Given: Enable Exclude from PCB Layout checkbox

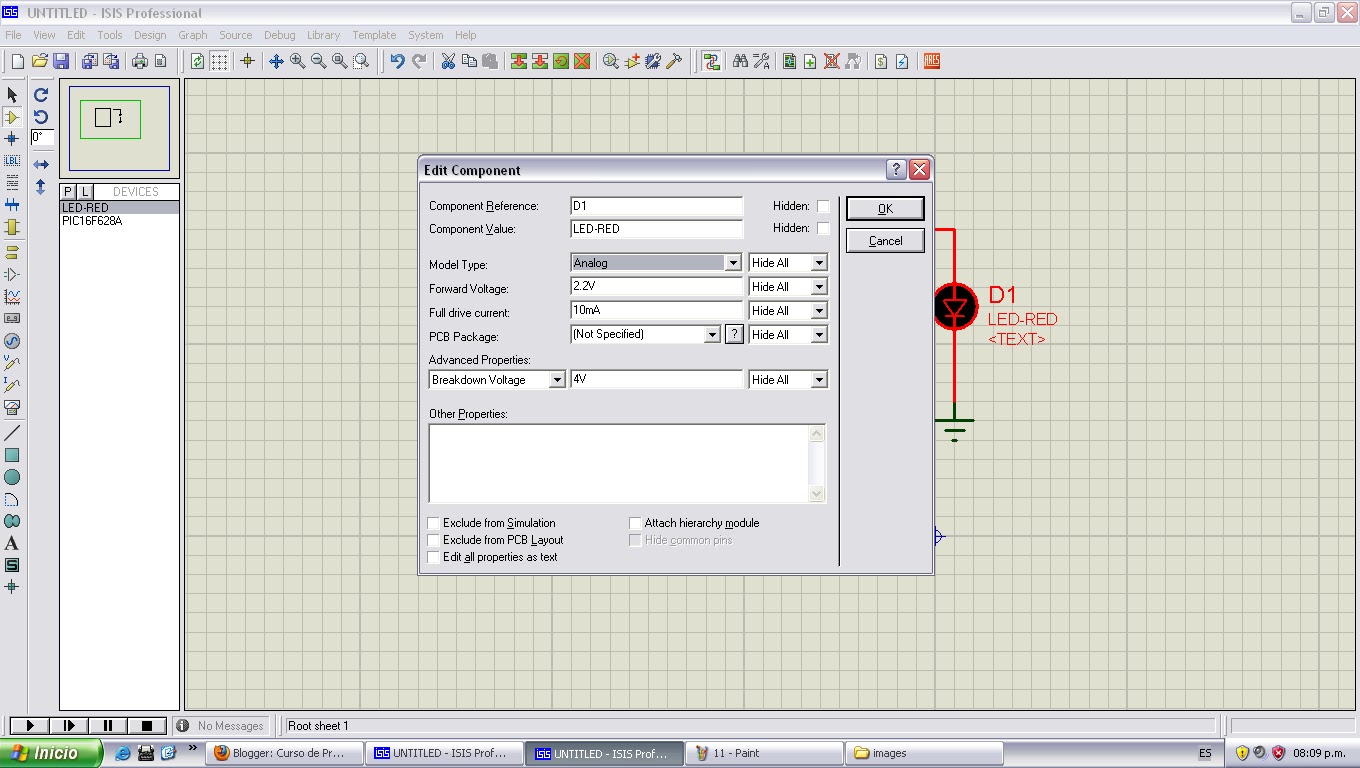Looking at the screenshot, I should point(433,540).
